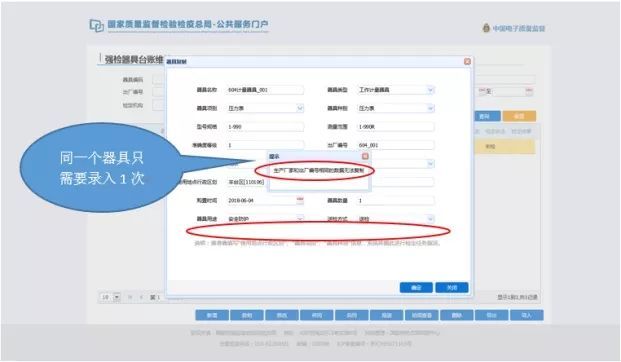Click the orange 重置 button on the background page
621x362 pixels.
tap(519, 116)
